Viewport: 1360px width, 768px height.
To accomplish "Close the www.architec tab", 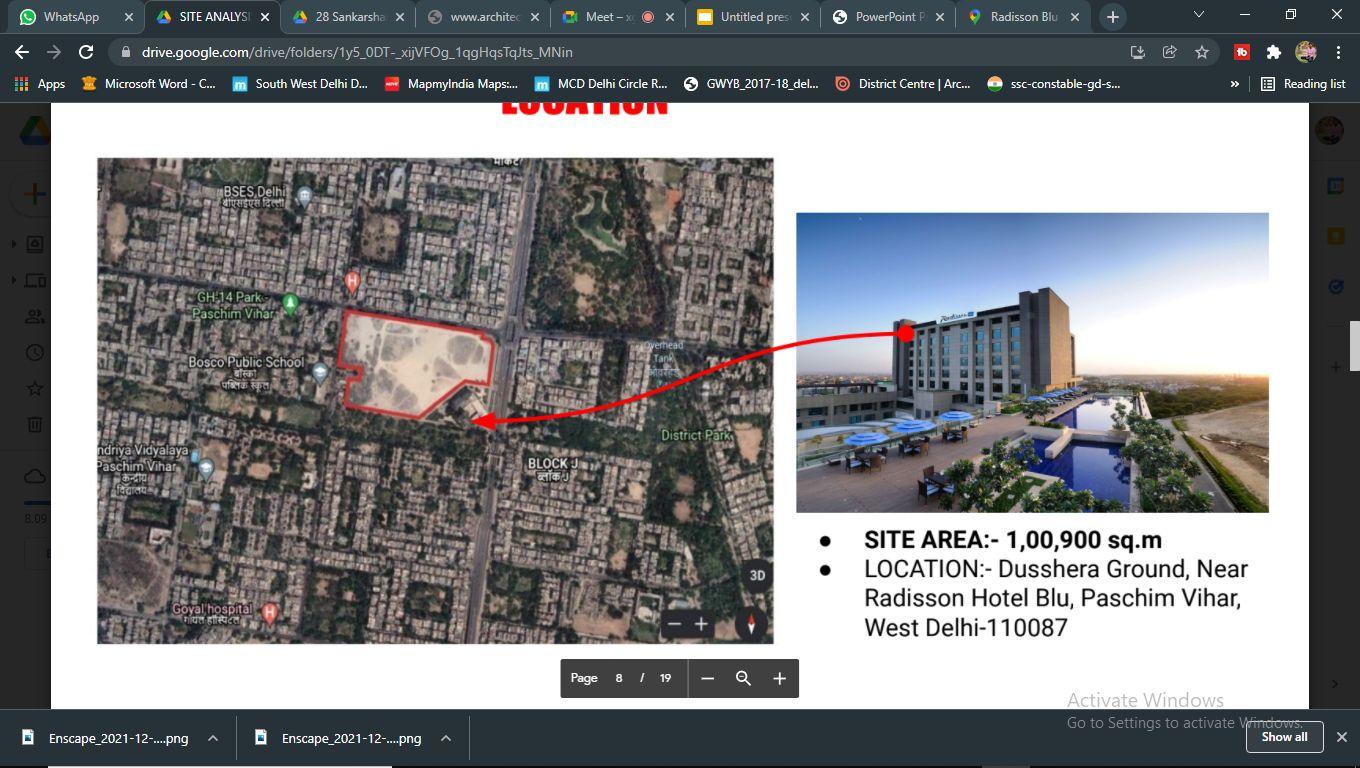I will (535, 17).
